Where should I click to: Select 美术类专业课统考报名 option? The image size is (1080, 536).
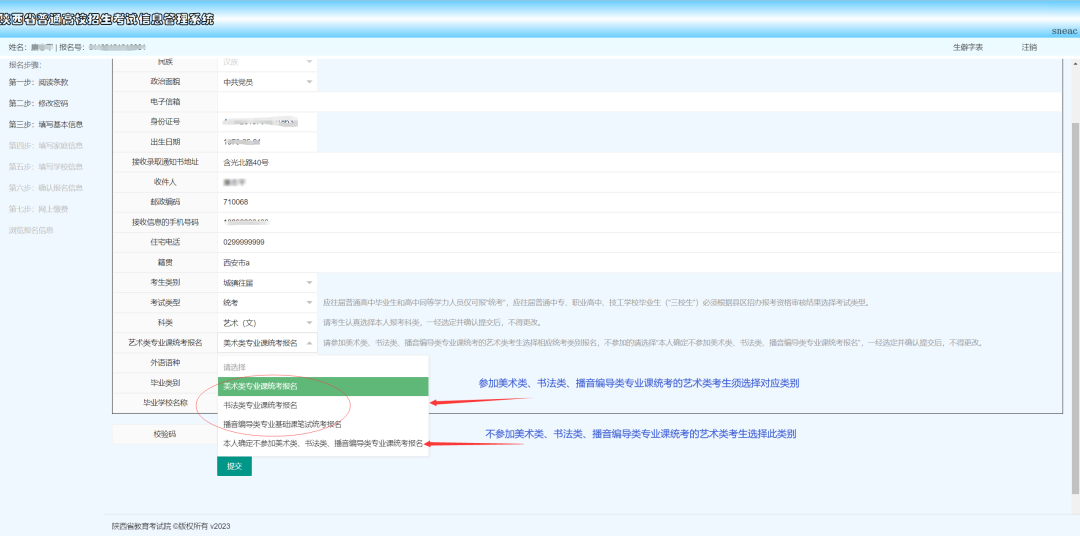tap(323, 386)
